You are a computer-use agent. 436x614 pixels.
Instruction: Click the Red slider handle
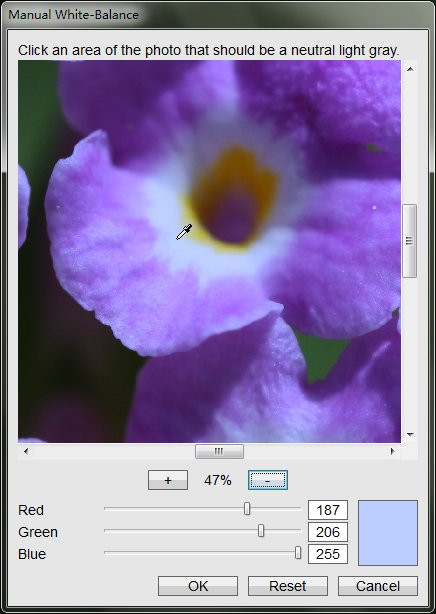pos(247,509)
